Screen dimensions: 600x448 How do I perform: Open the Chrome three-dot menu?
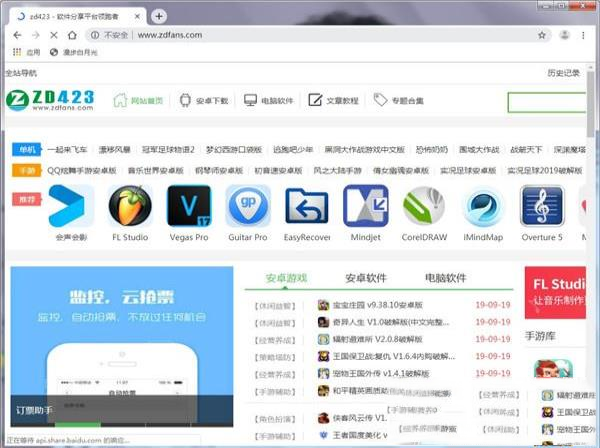[583, 35]
